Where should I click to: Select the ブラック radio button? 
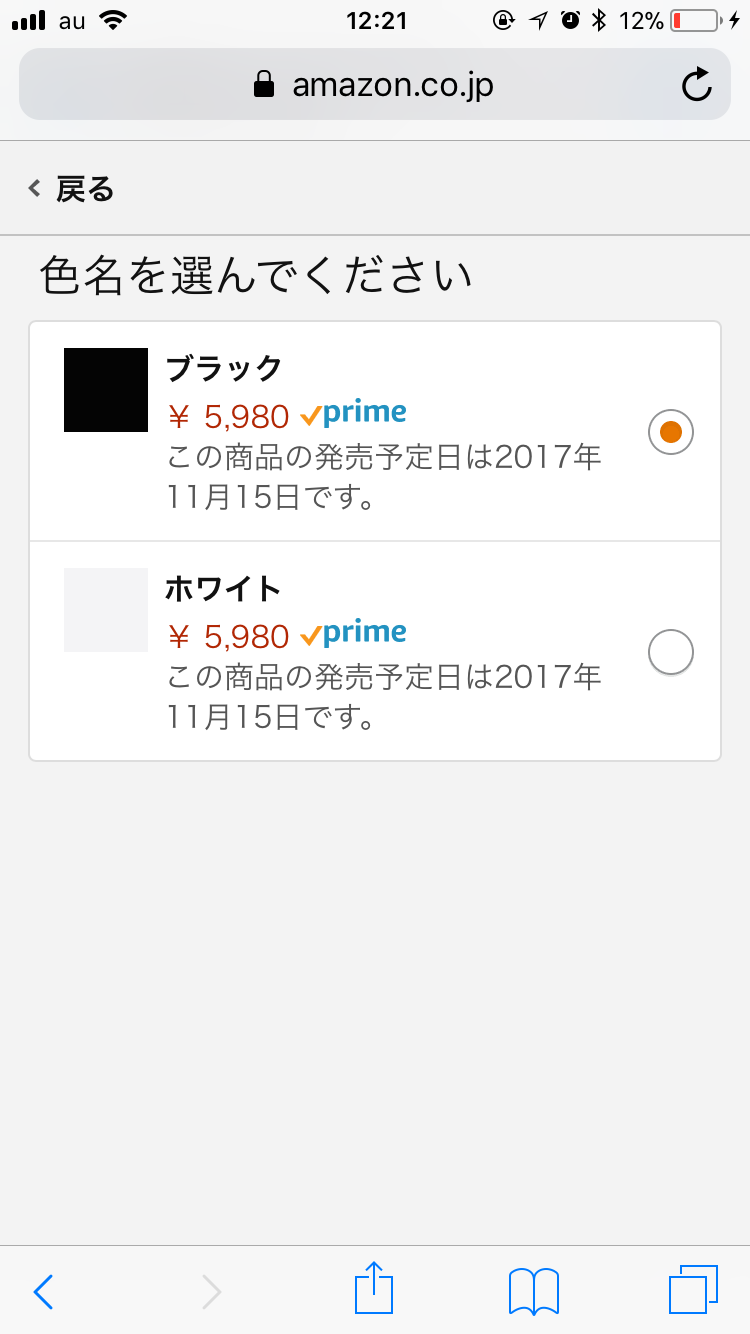click(671, 432)
